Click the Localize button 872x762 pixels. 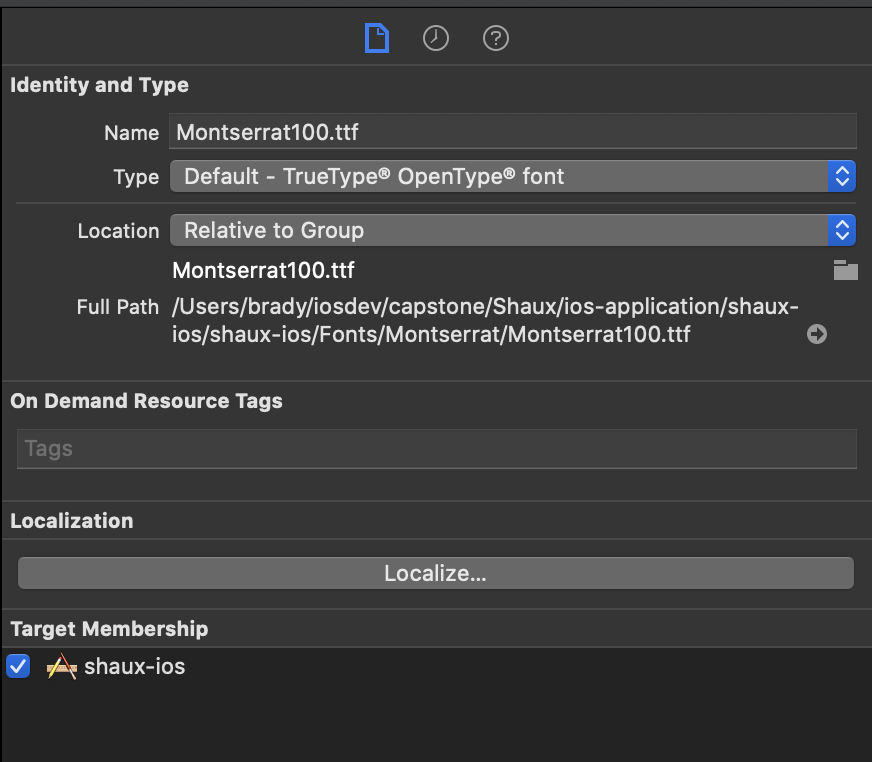click(x=436, y=572)
